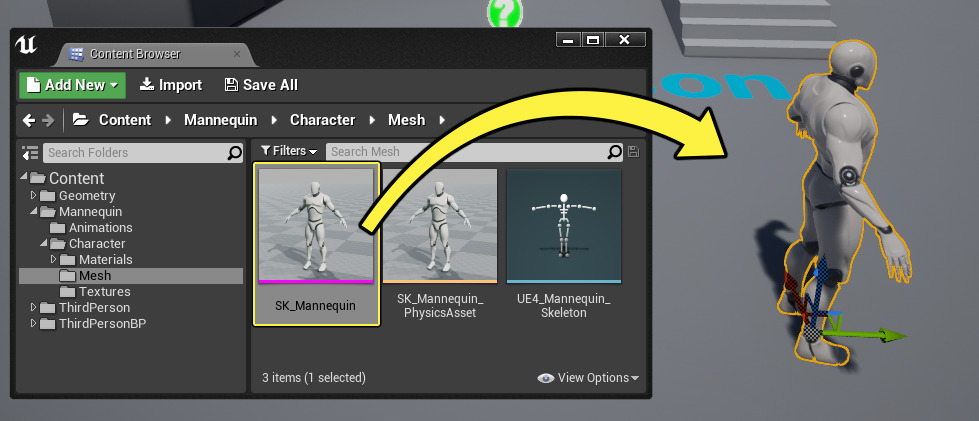Expand the Materials folder arrow
The image size is (979, 421).
tap(54, 259)
